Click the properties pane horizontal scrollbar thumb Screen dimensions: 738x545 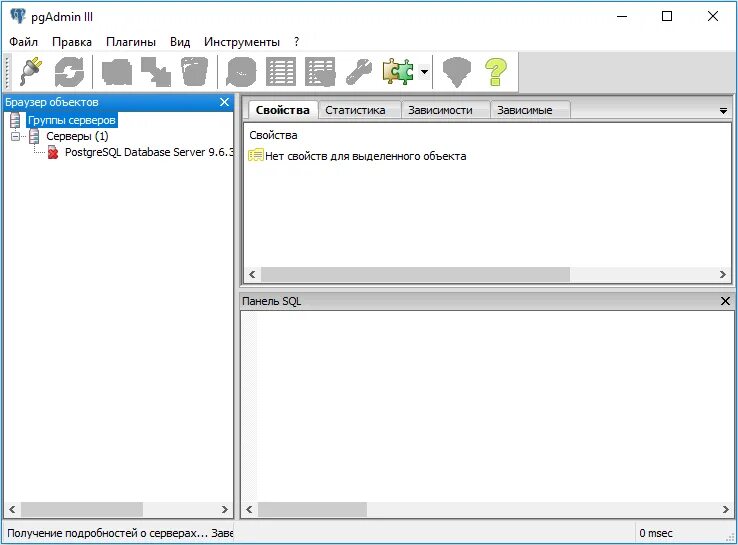click(415, 274)
